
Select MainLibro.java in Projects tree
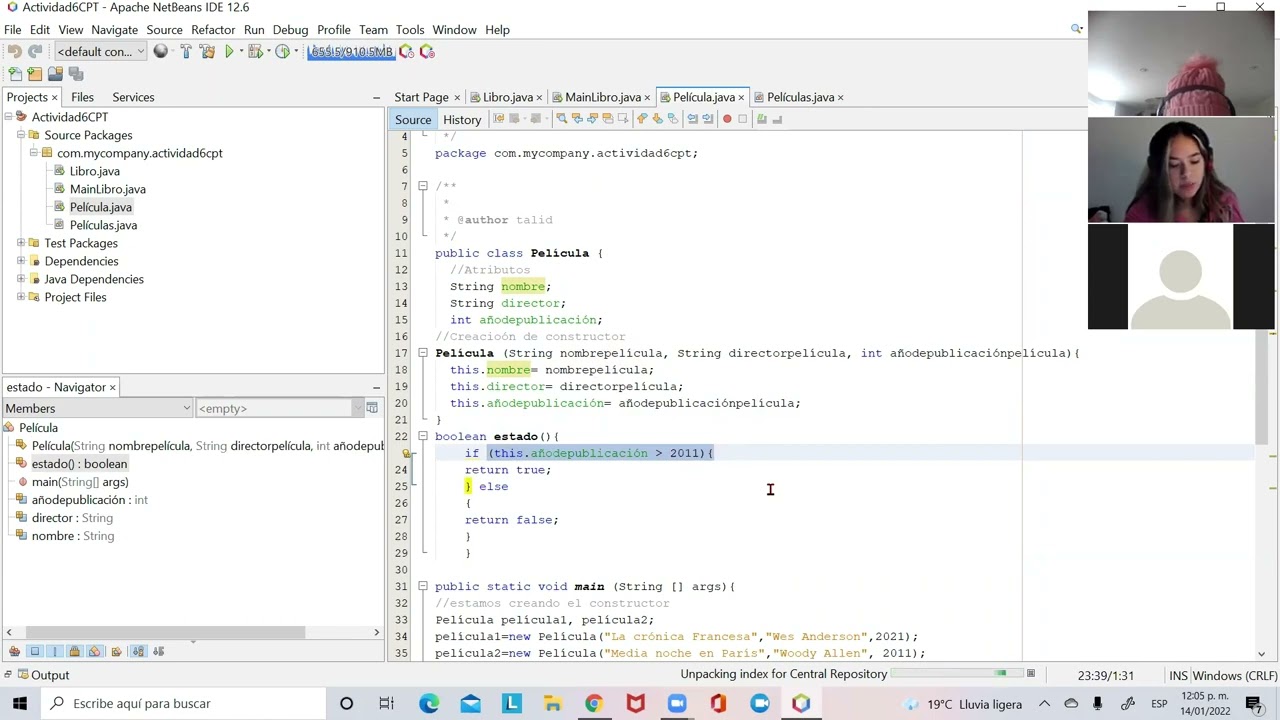[x=107, y=189]
